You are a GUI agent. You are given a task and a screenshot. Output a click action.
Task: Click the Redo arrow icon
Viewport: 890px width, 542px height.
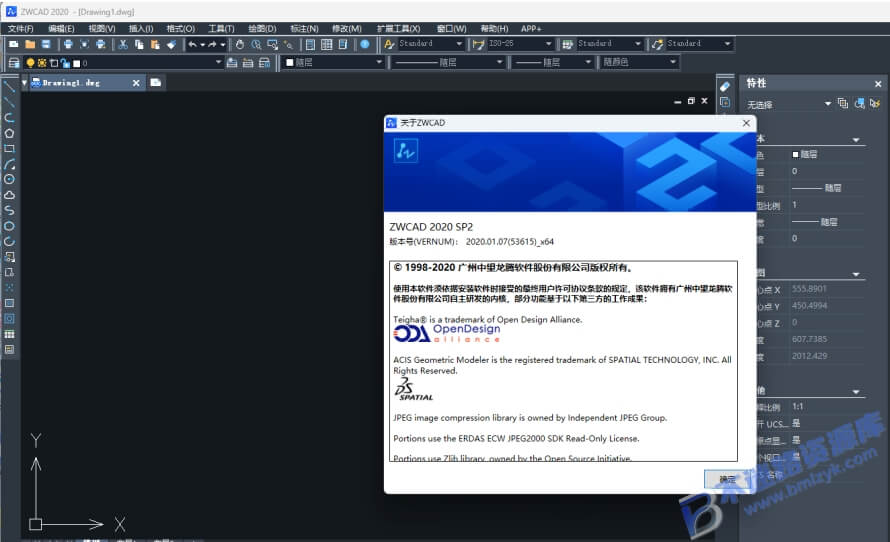tap(212, 44)
